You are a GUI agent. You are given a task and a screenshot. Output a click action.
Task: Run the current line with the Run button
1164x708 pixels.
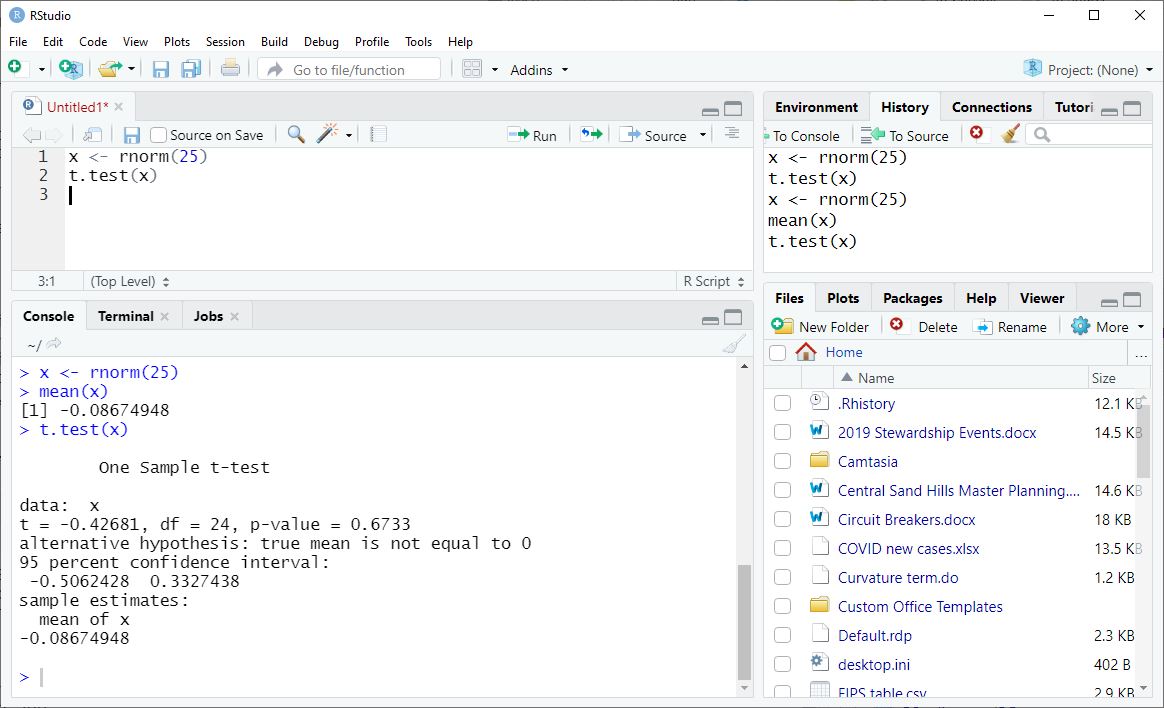pos(533,134)
